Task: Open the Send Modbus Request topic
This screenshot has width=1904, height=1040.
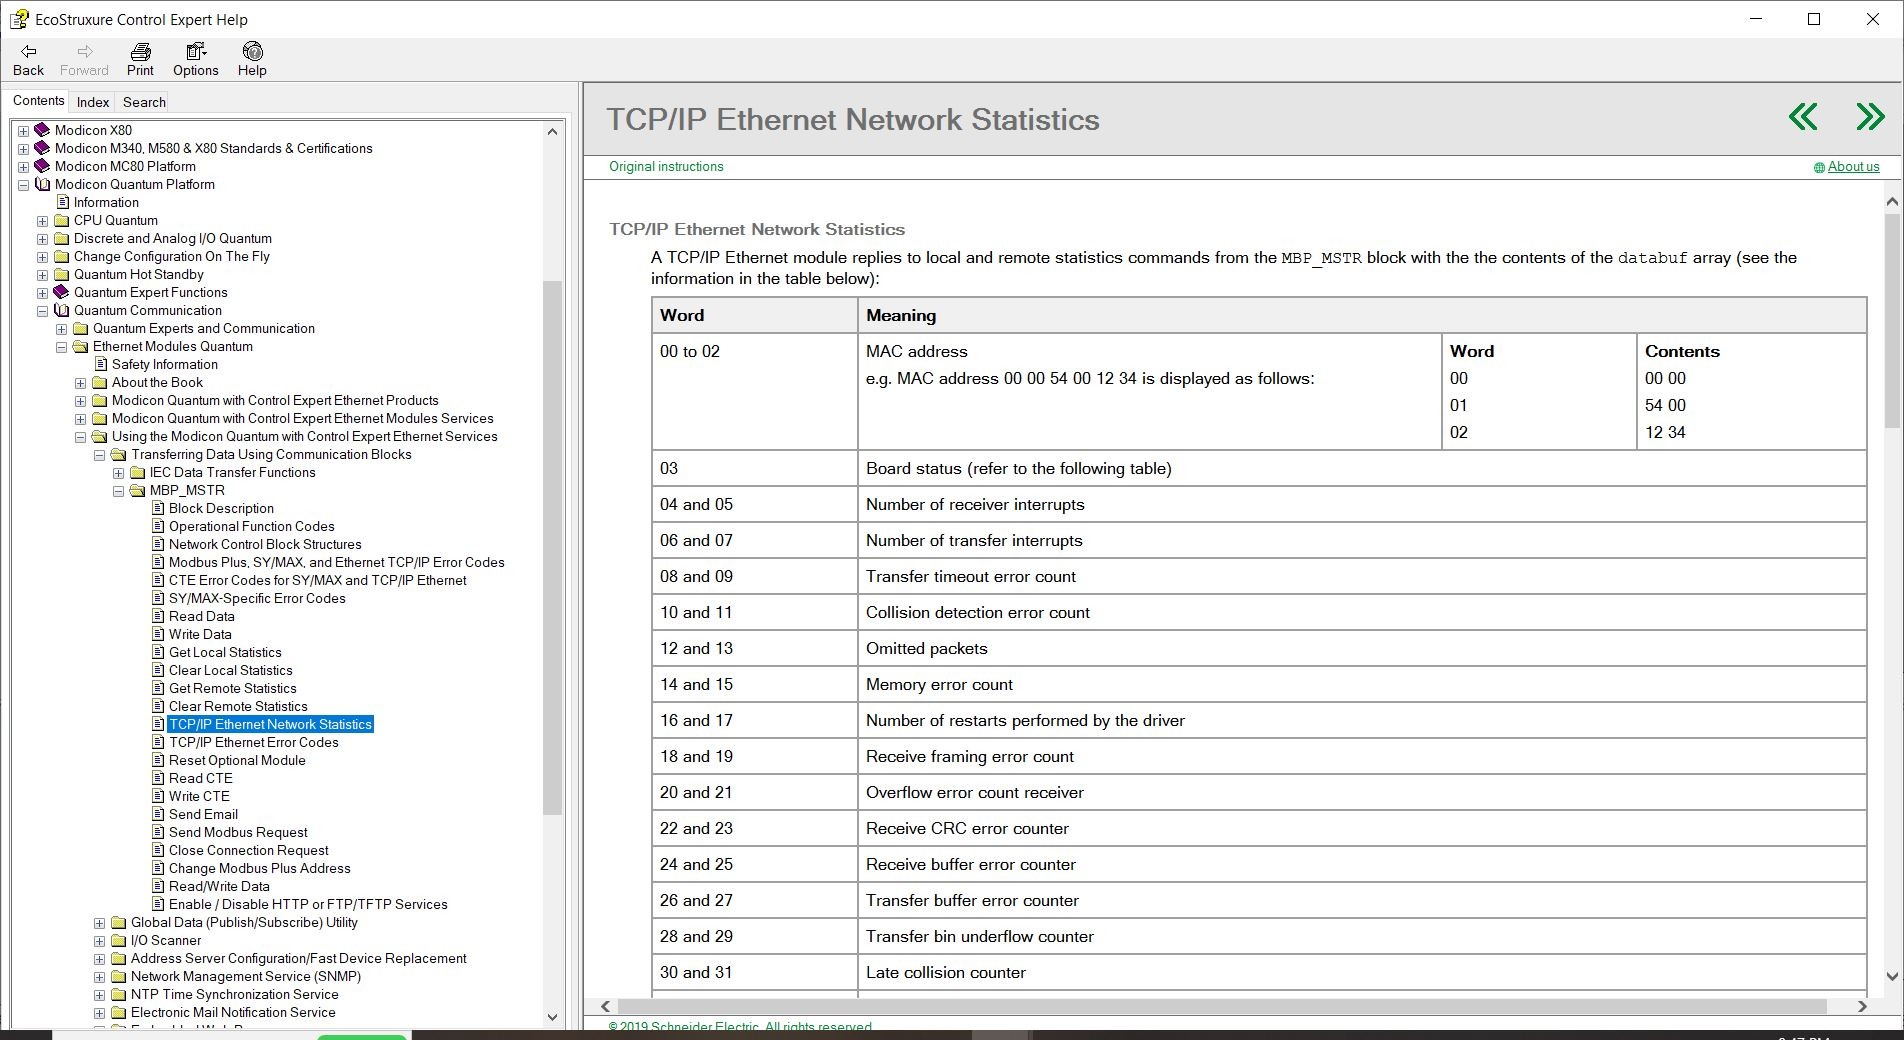Action: pos(238,832)
